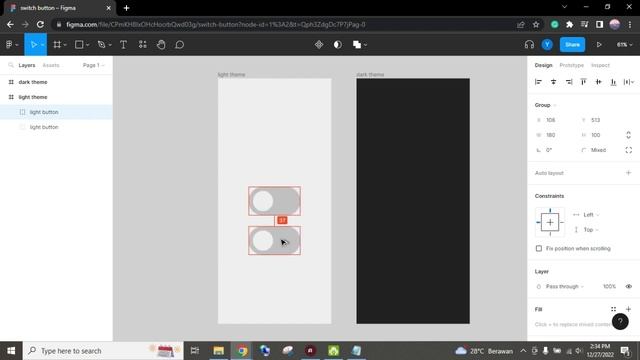Switch to the Layers tab
The image size is (640, 360).
pyautogui.click(x=27, y=65)
